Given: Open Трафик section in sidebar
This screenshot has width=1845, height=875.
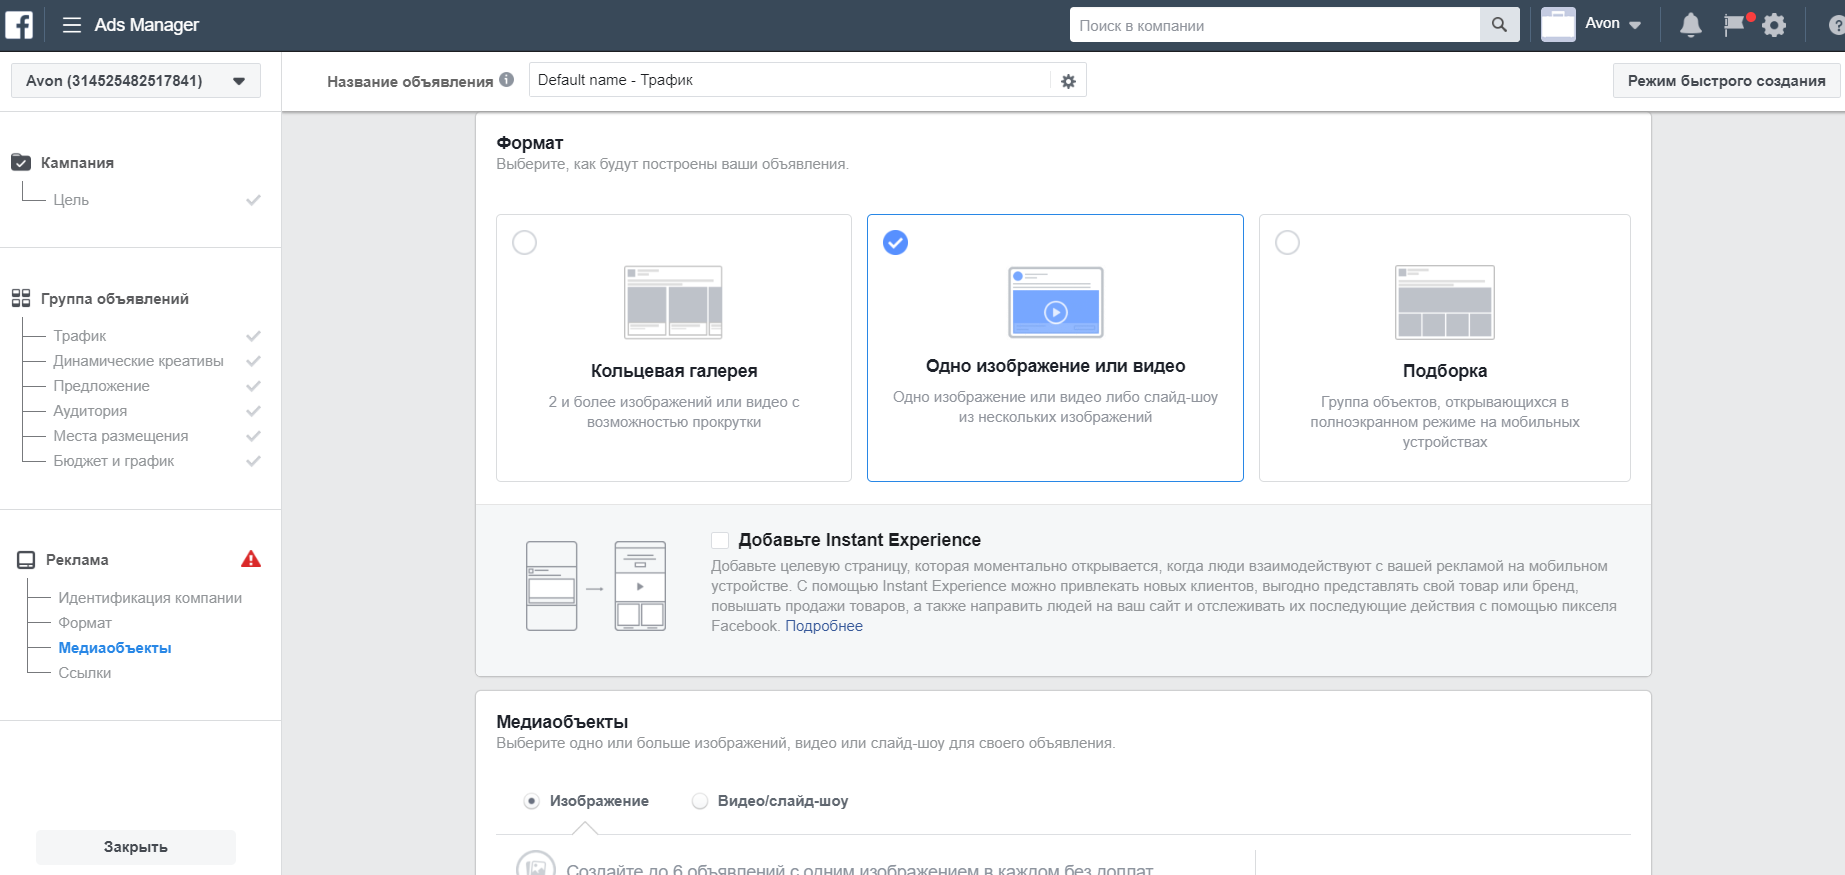Looking at the screenshot, I should click(x=80, y=336).
